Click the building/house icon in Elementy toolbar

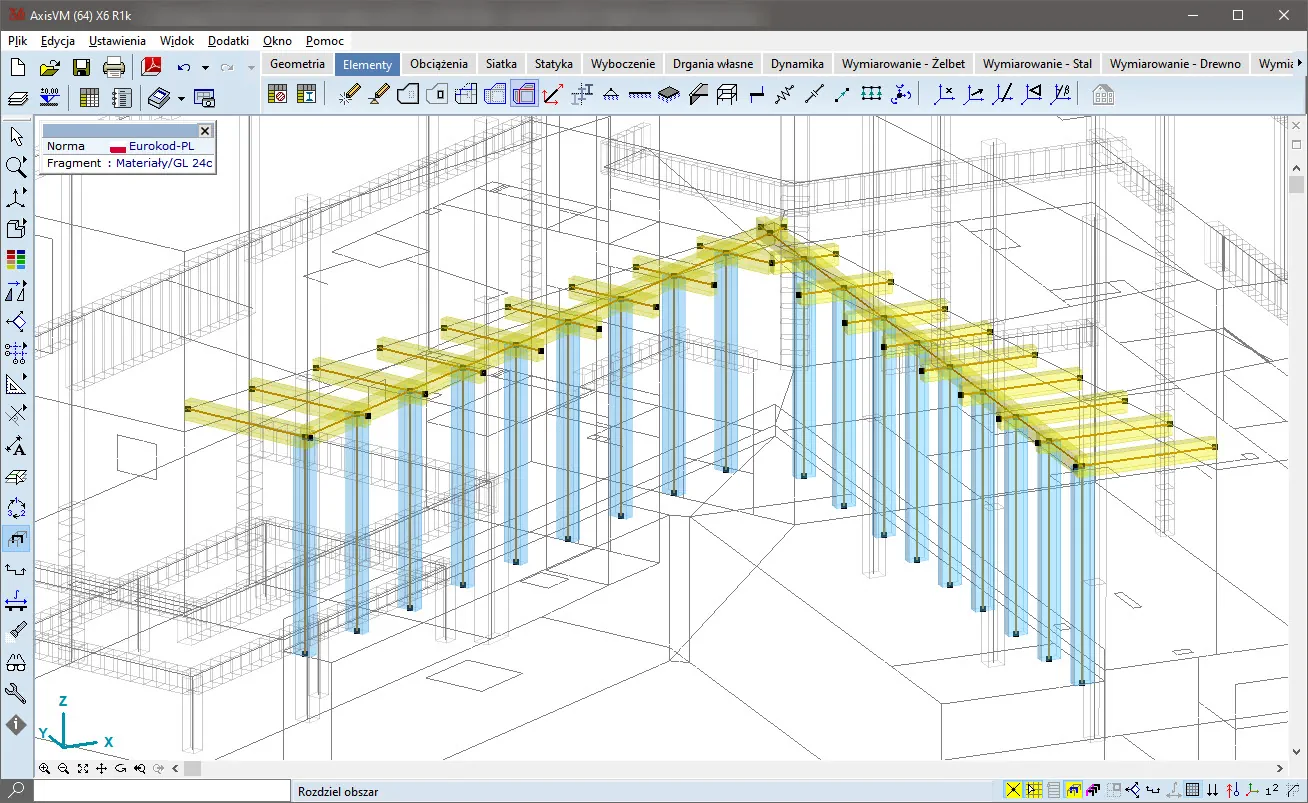coord(1102,95)
